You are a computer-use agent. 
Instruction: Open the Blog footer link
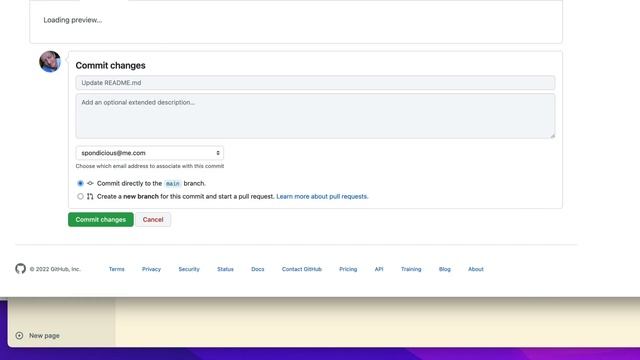coord(445,269)
